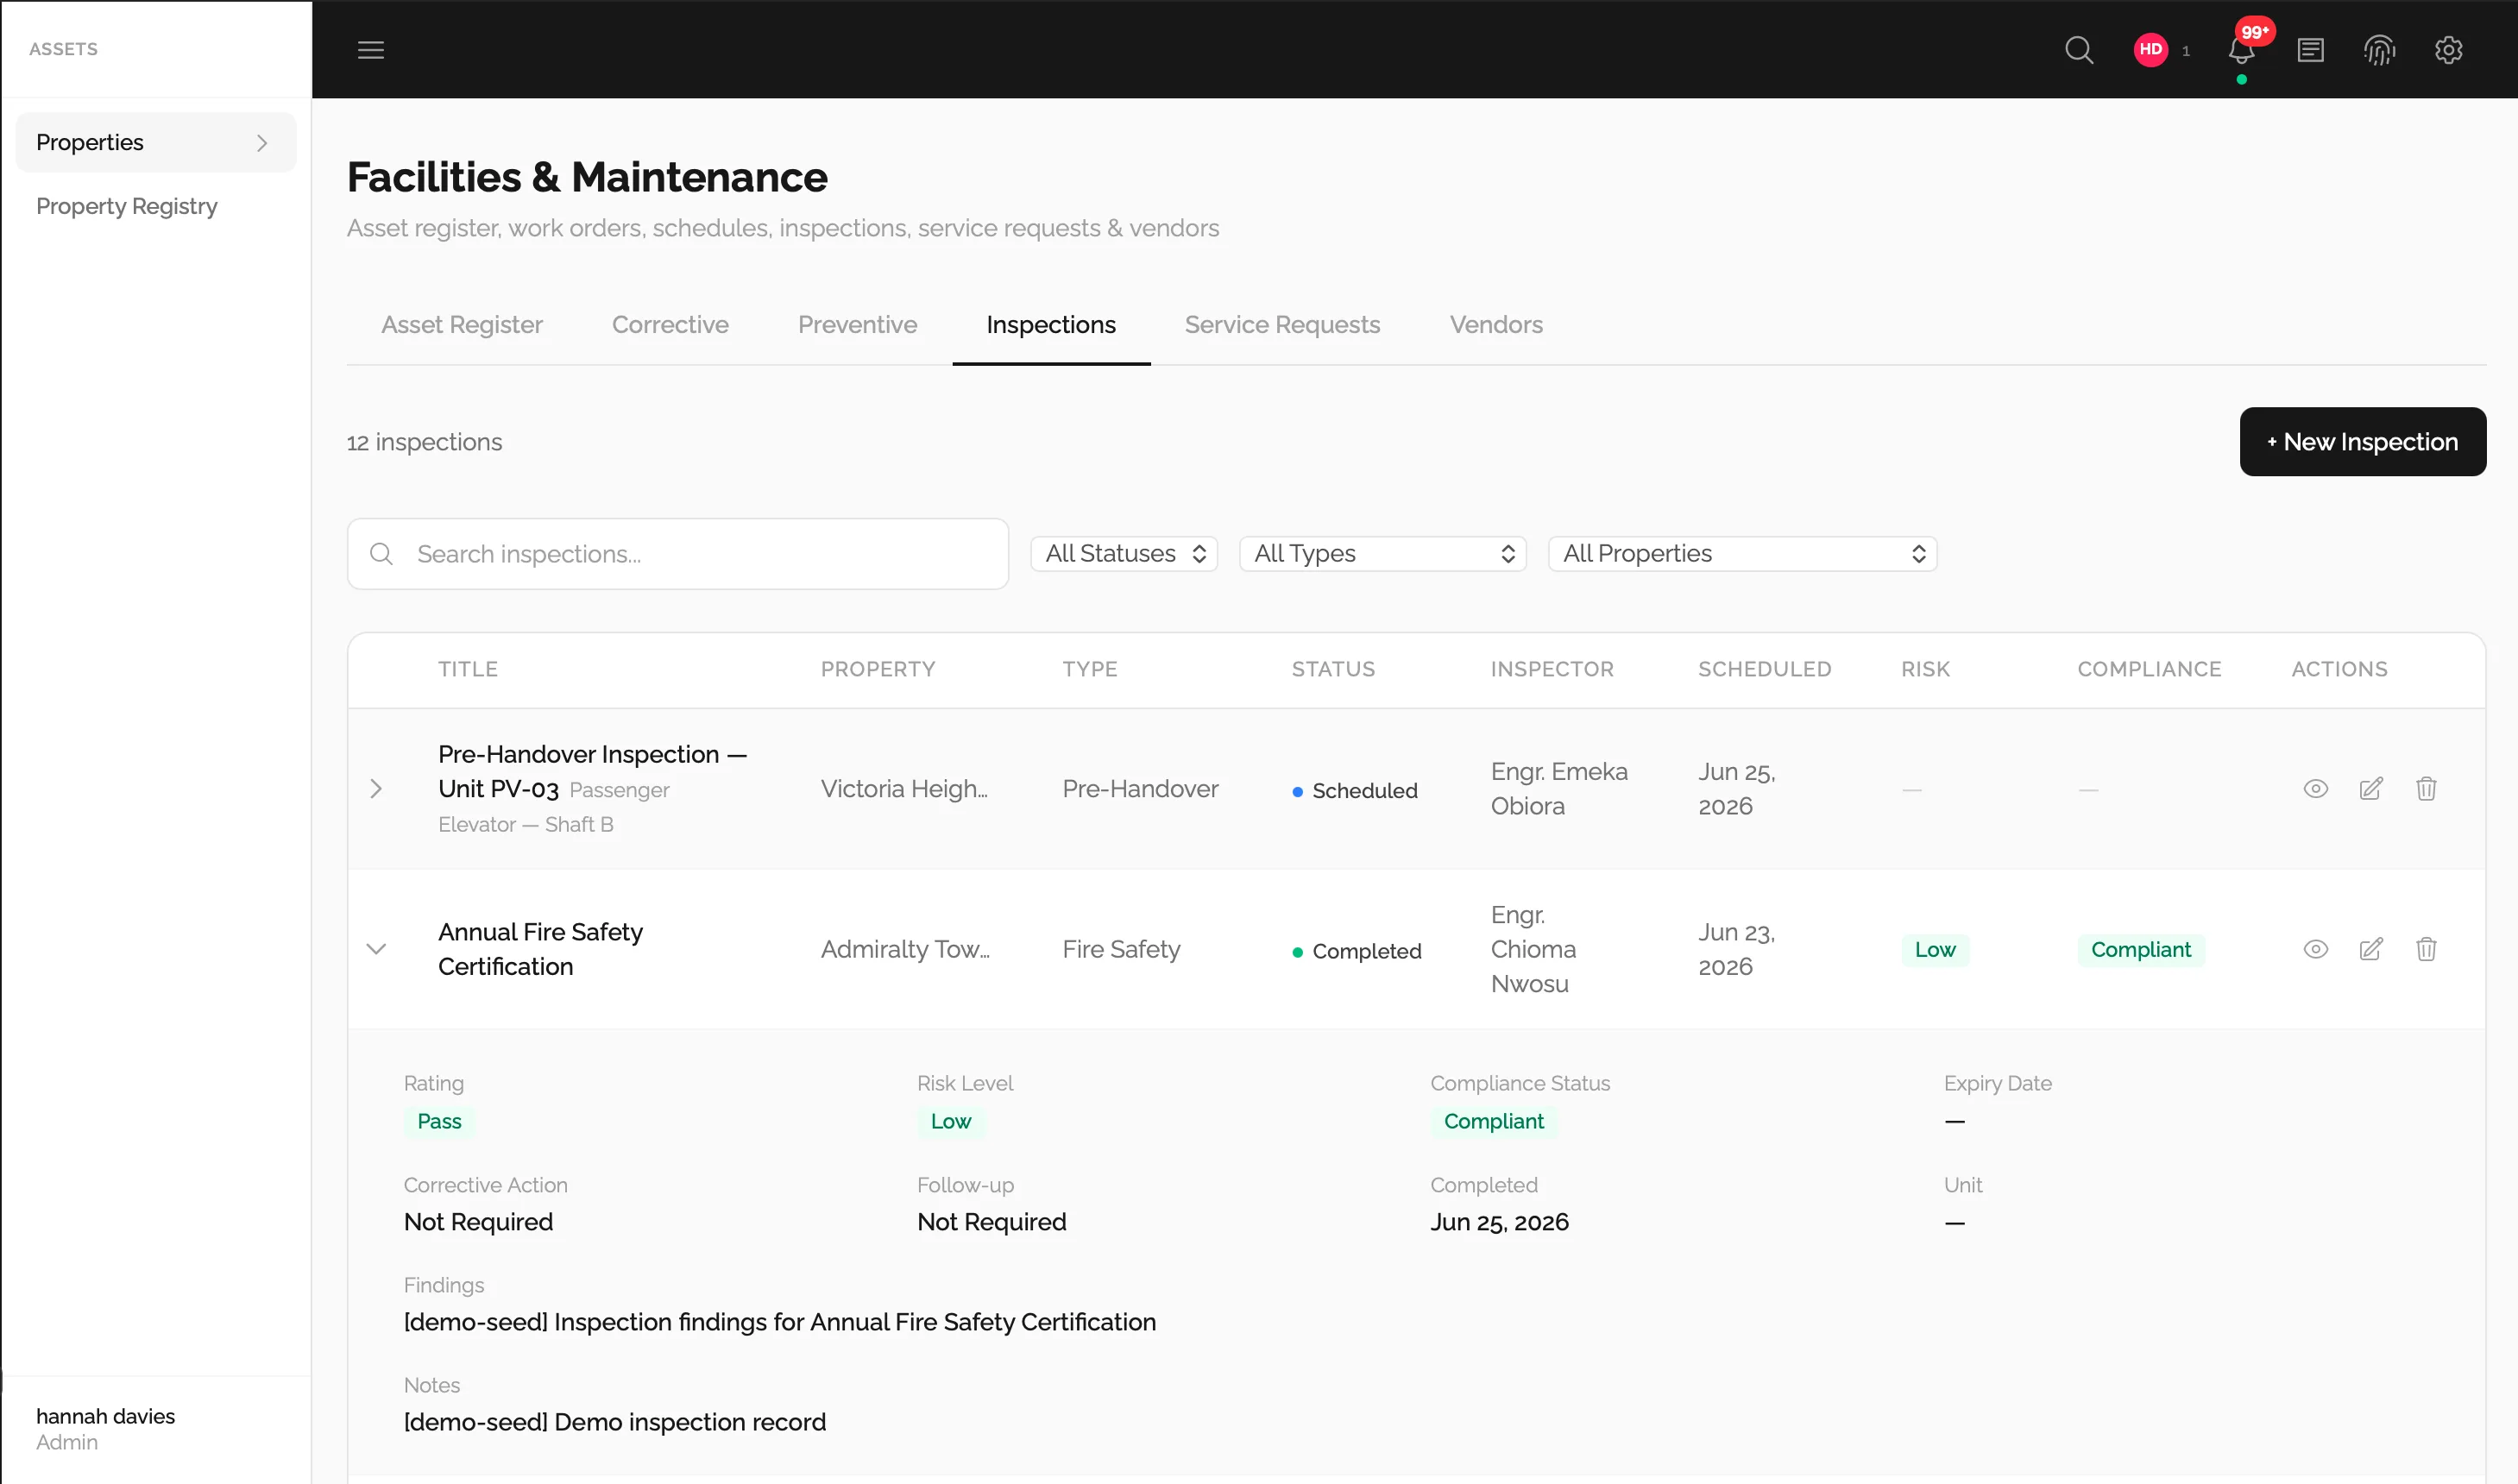Click the Pre-Handover type cell
2518x1484 pixels.
coord(1140,789)
